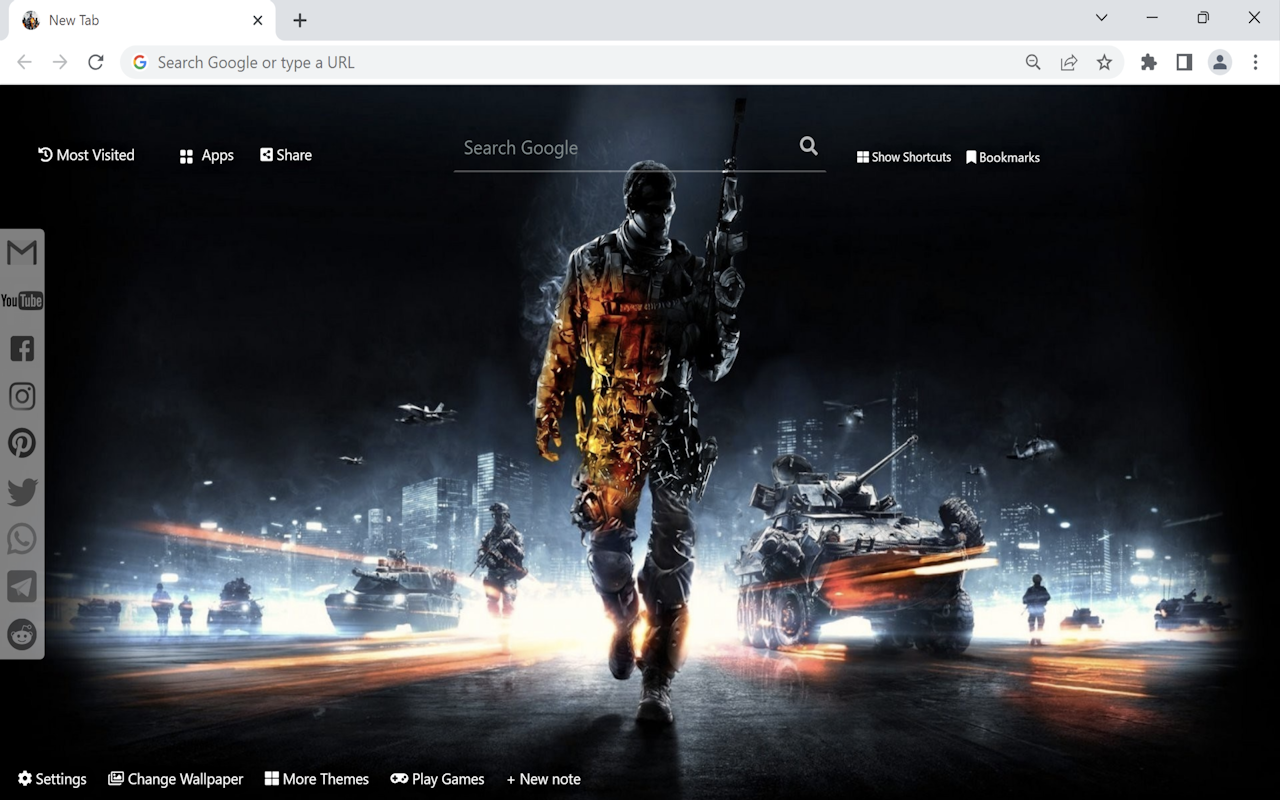Viewport: 1280px width, 800px height.
Task: Bookmark this tab with the star icon
Action: coord(1104,63)
